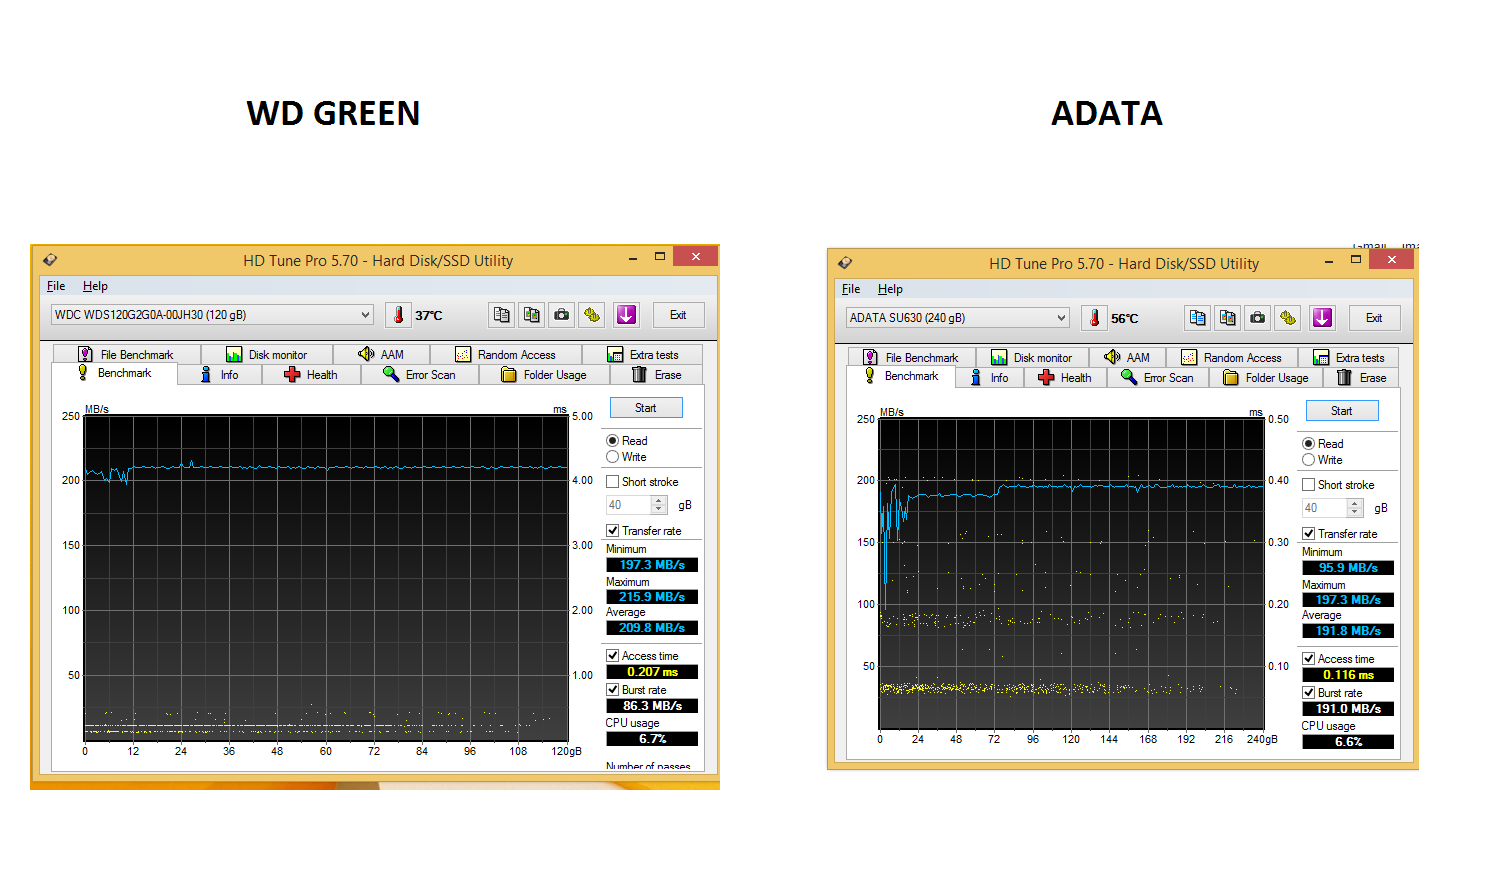Click 191.8 MB/s average value in ADATA window
The width and height of the screenshot is (1498, 886).
(1348, 631)
